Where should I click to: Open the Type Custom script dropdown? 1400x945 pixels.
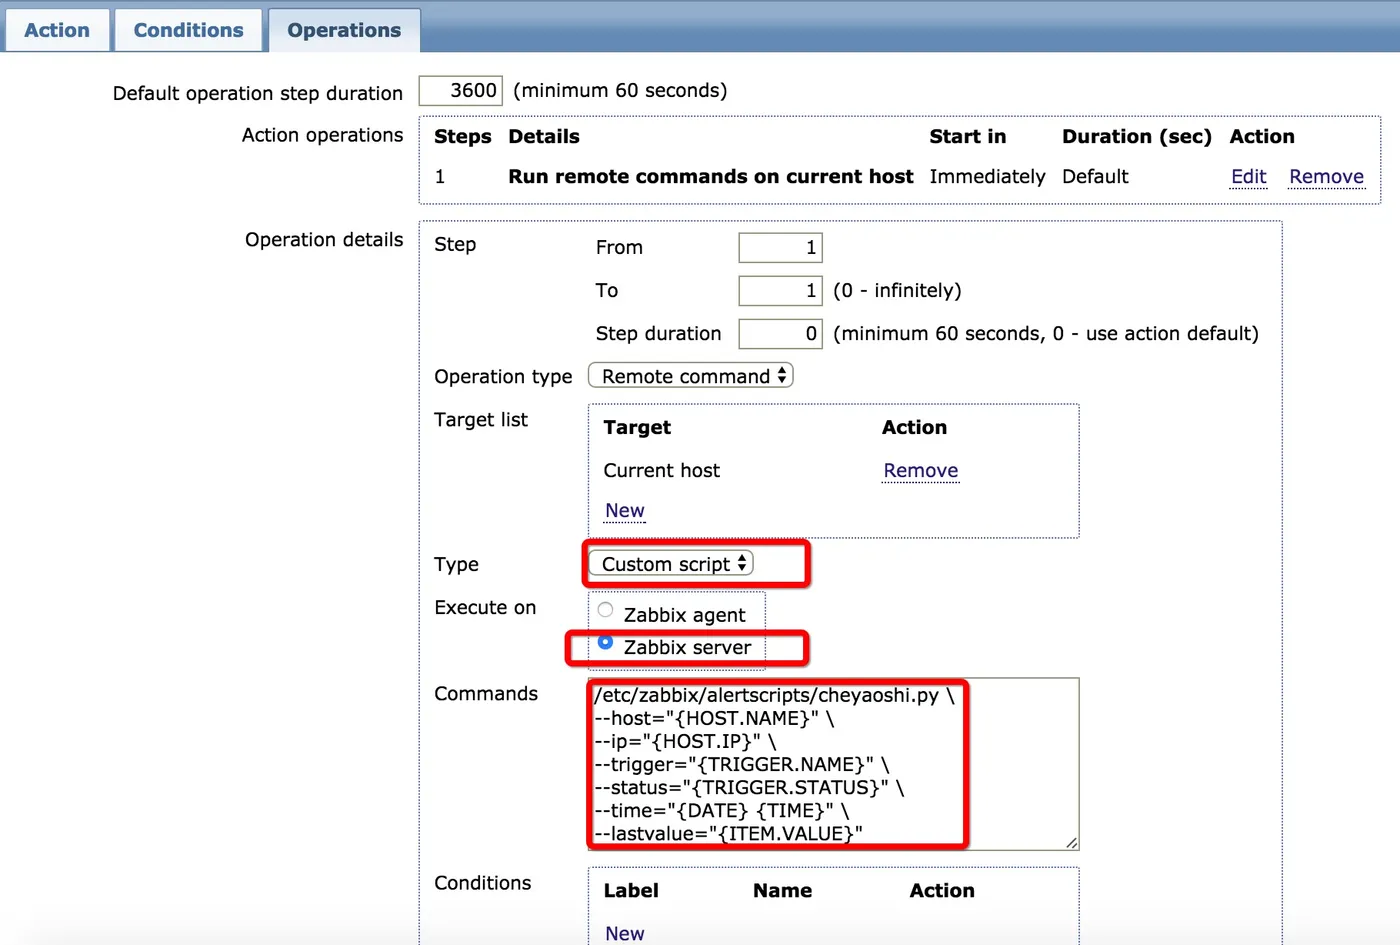click(671, 564)
